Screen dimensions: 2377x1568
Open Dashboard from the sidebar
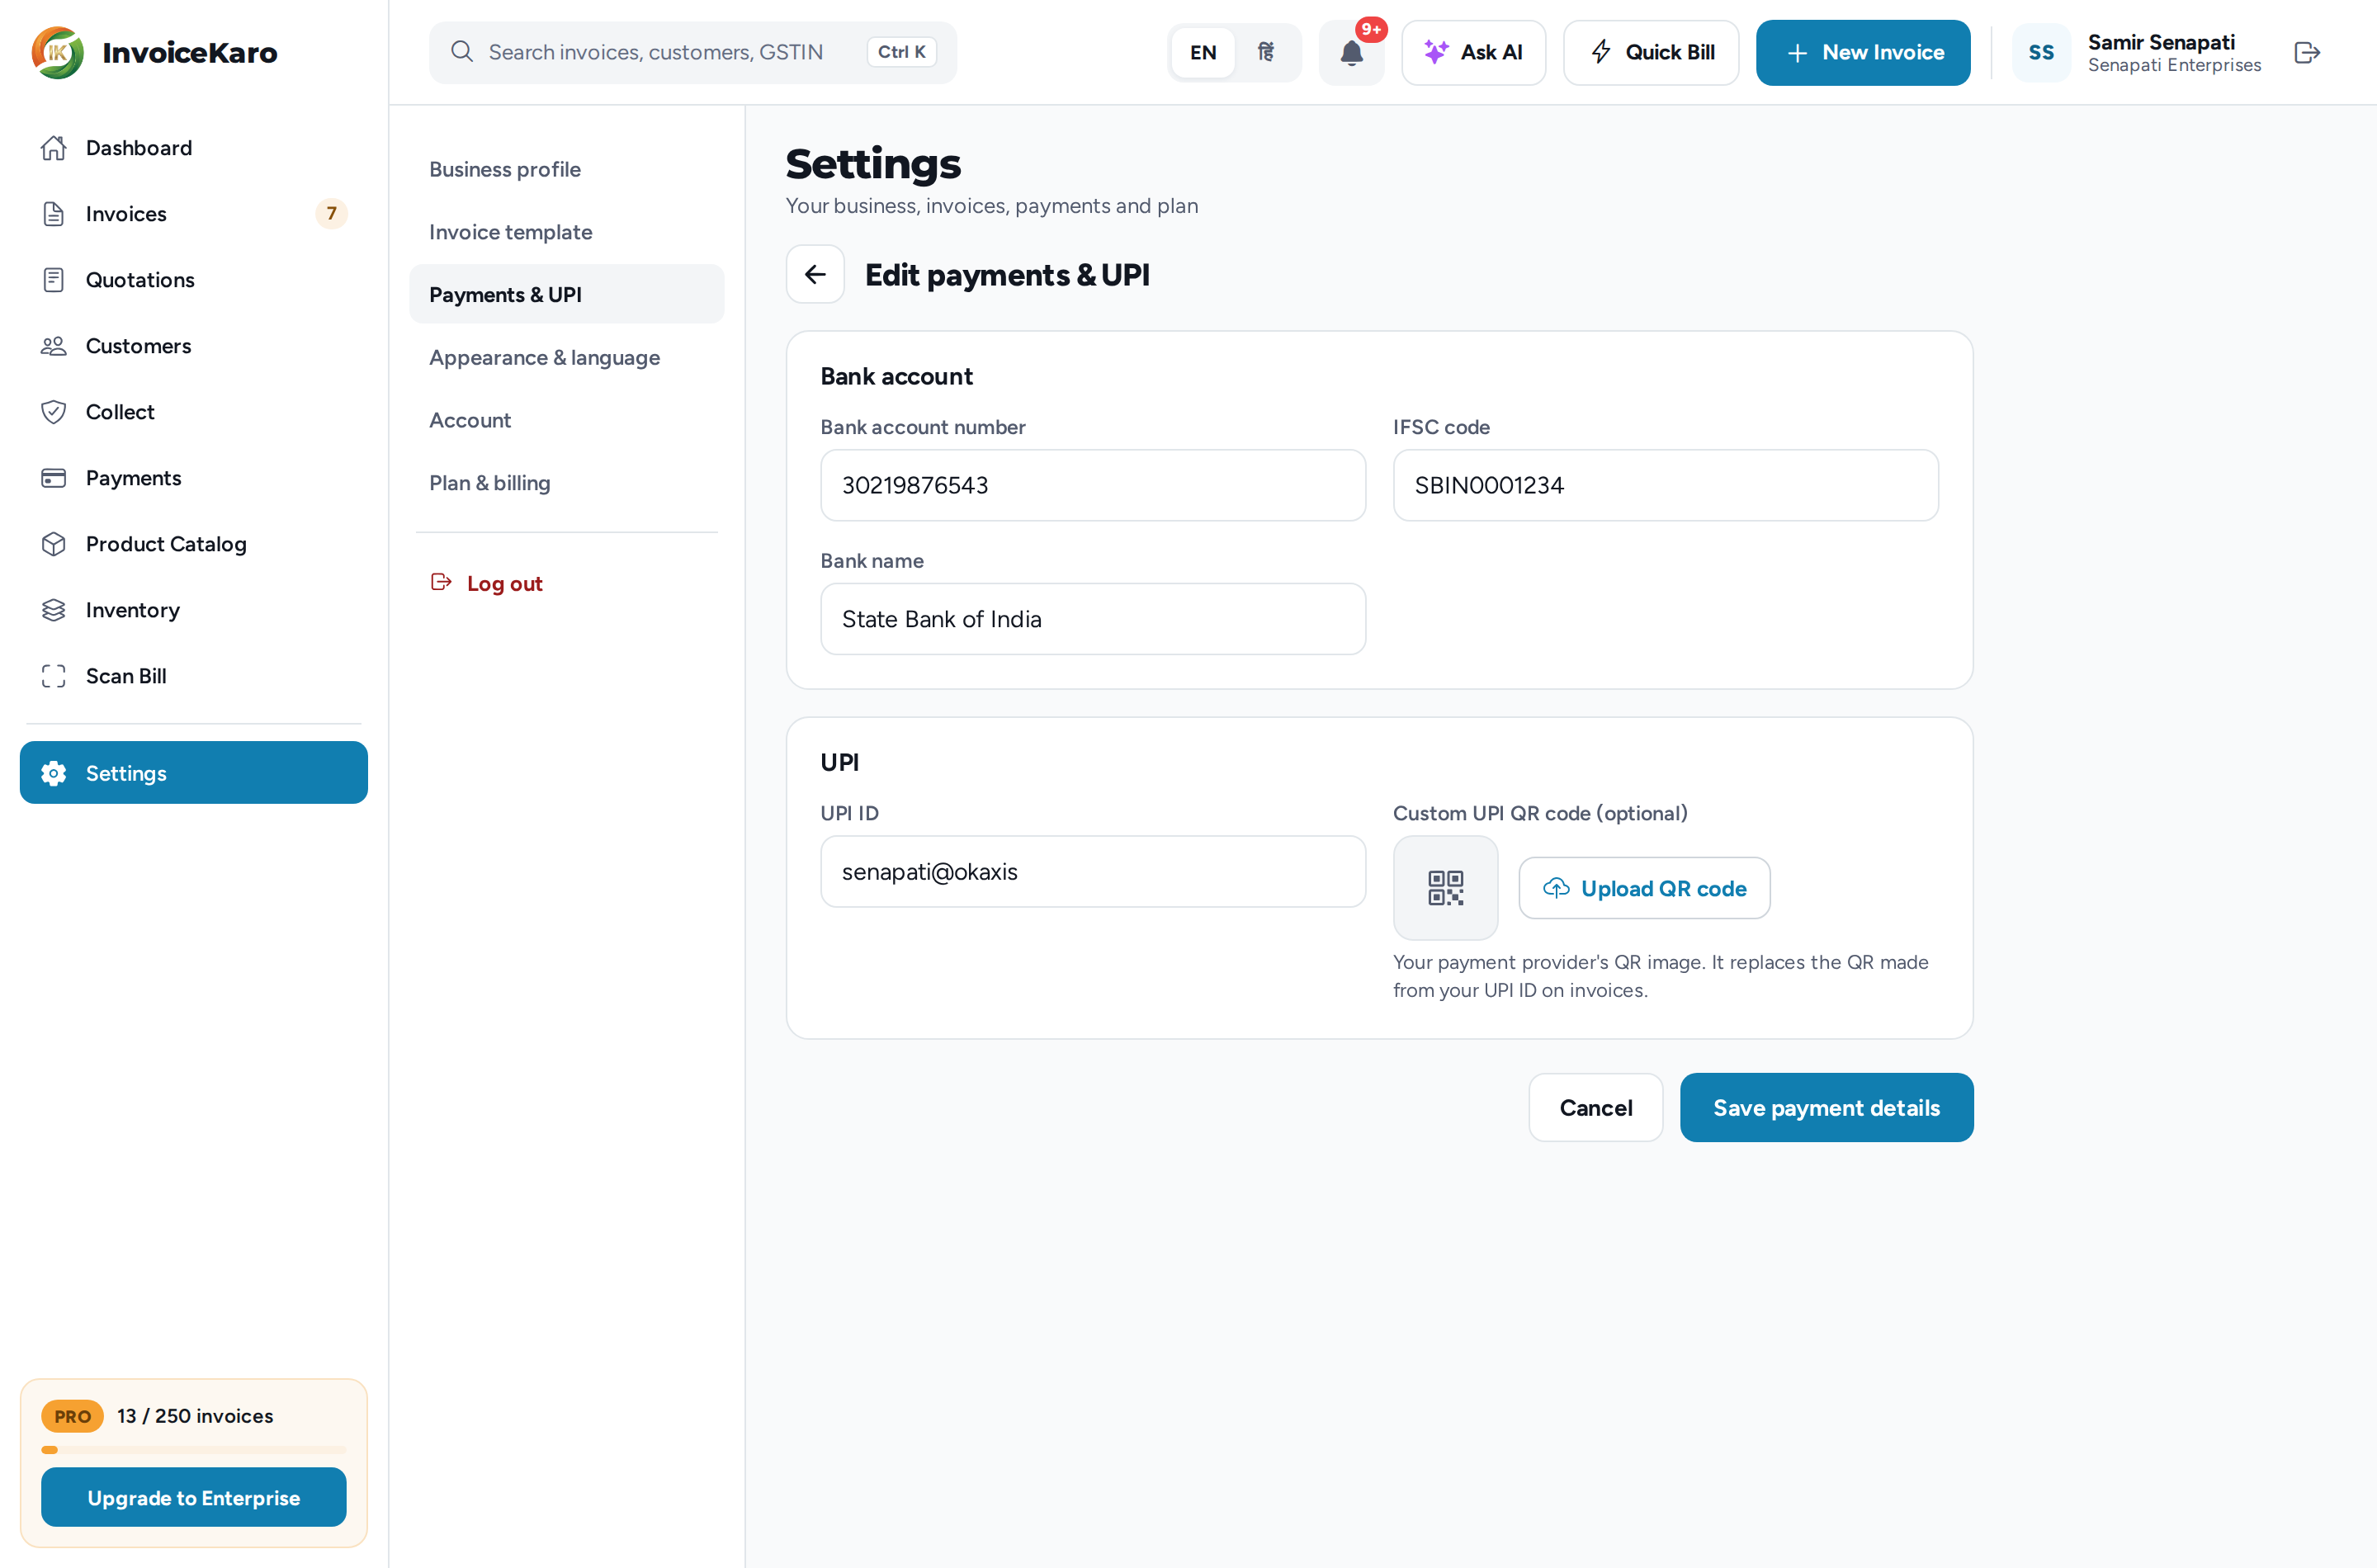pyautogui.click(x=194, y=148)
